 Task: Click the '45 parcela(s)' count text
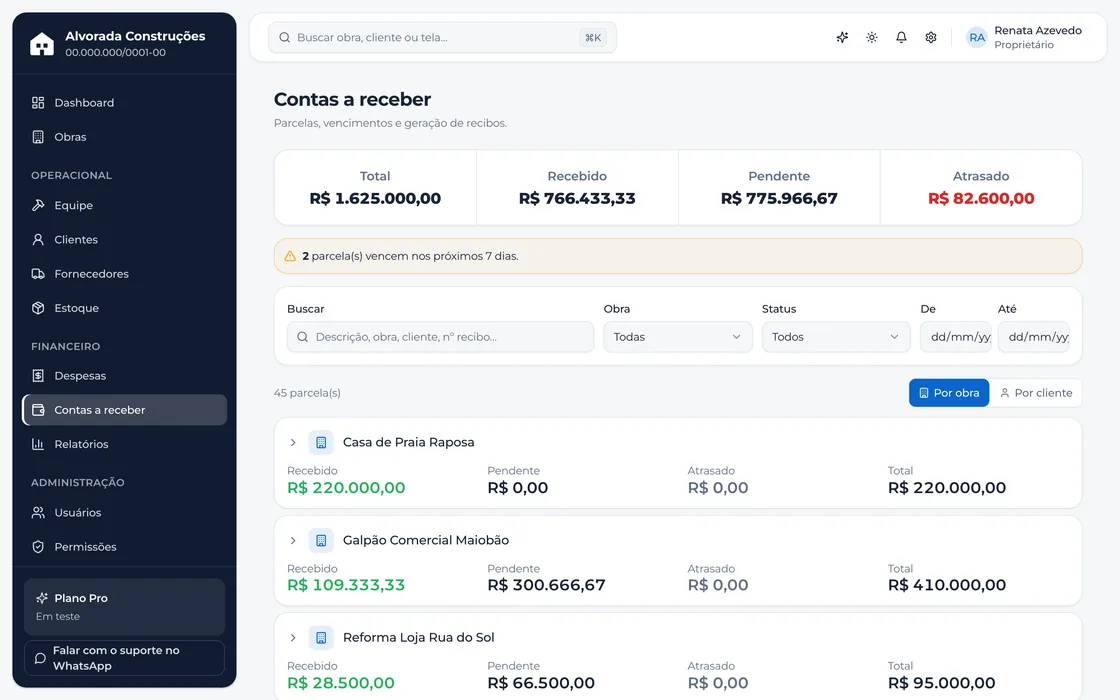click(x=307, y=393)
